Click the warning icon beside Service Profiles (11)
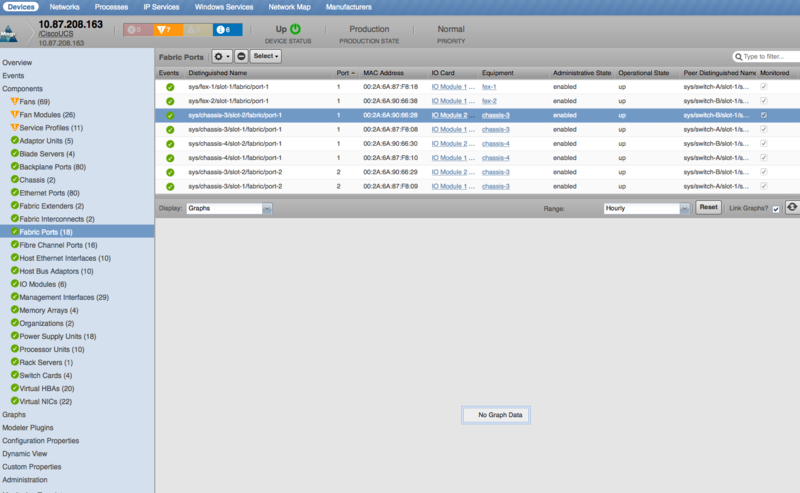 [x=14, y=127]
